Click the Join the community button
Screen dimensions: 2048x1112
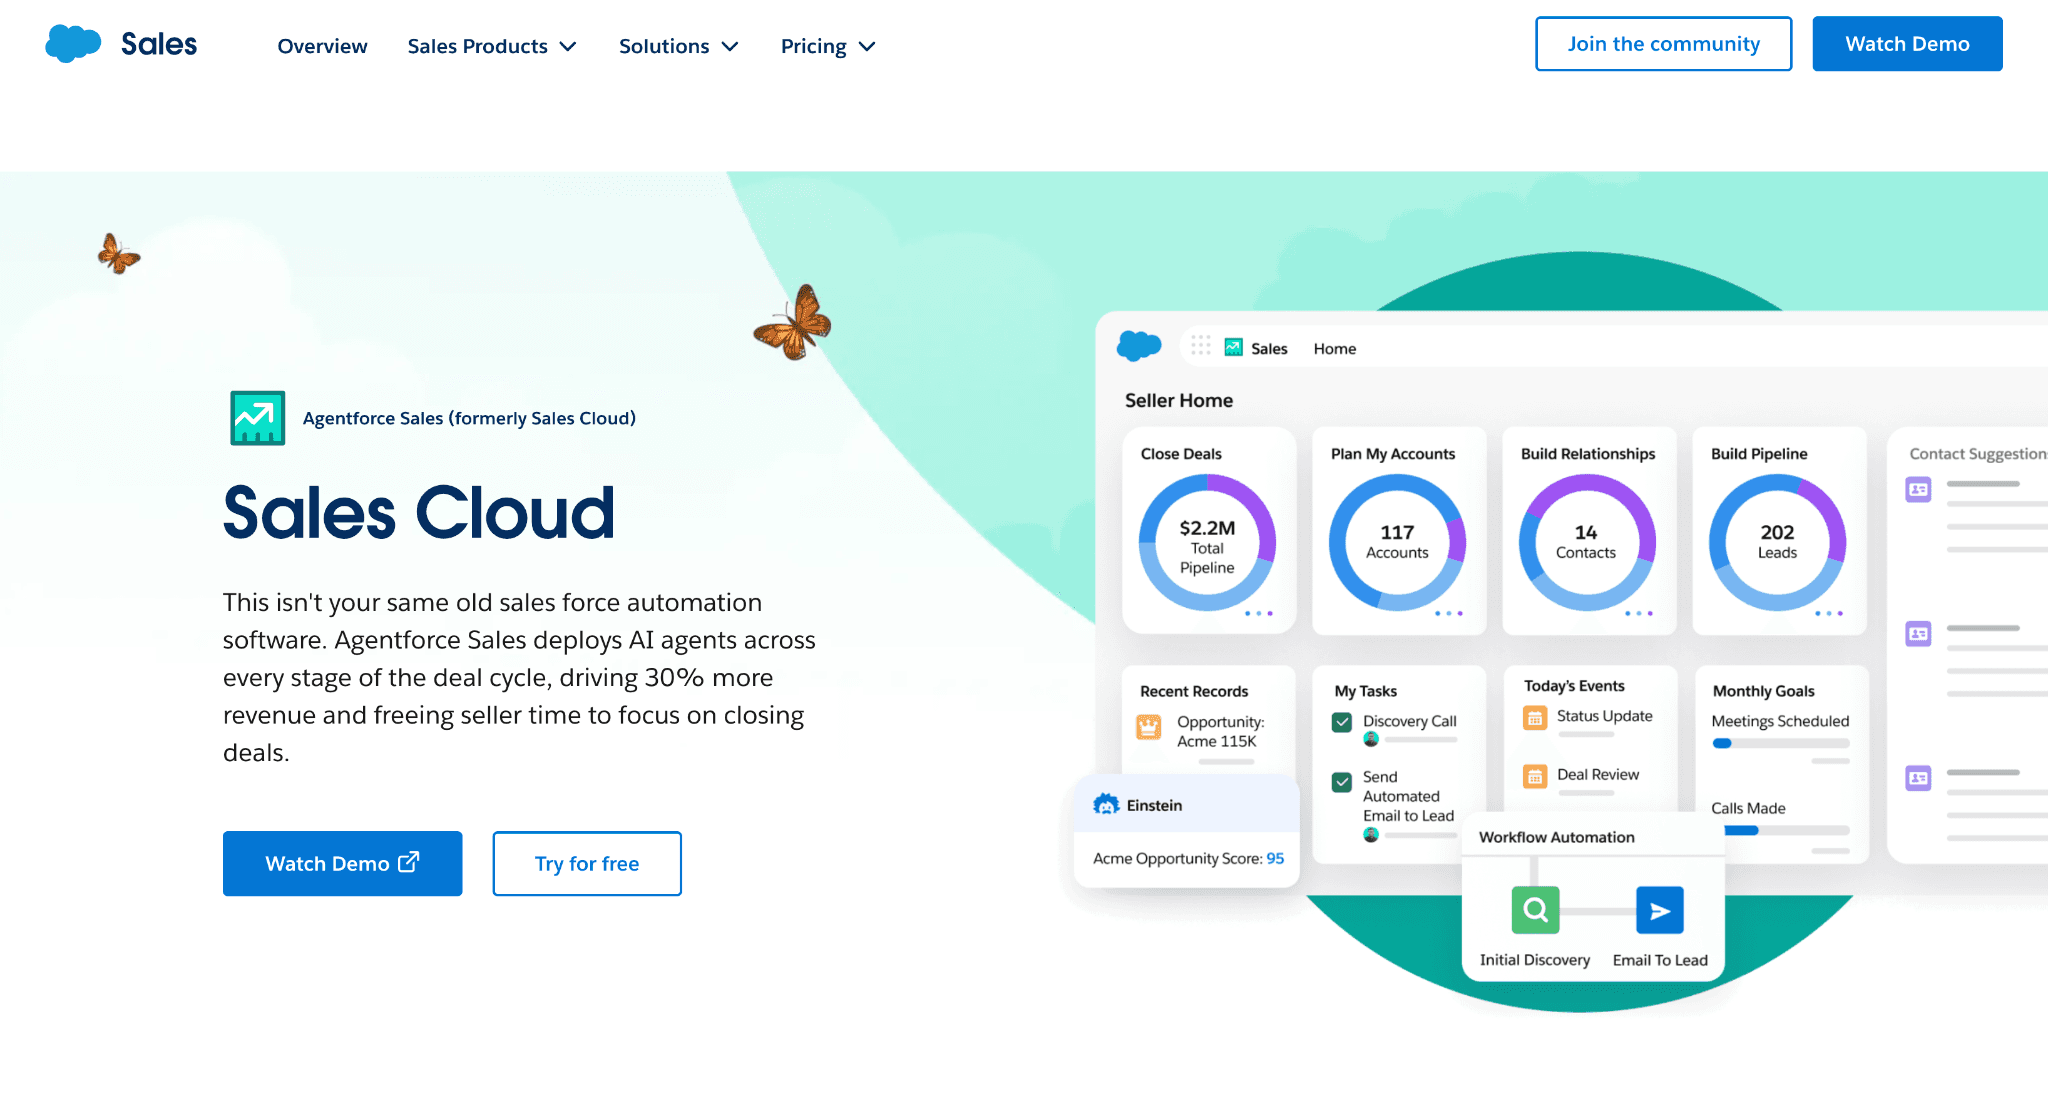(x=1663, y=44)
